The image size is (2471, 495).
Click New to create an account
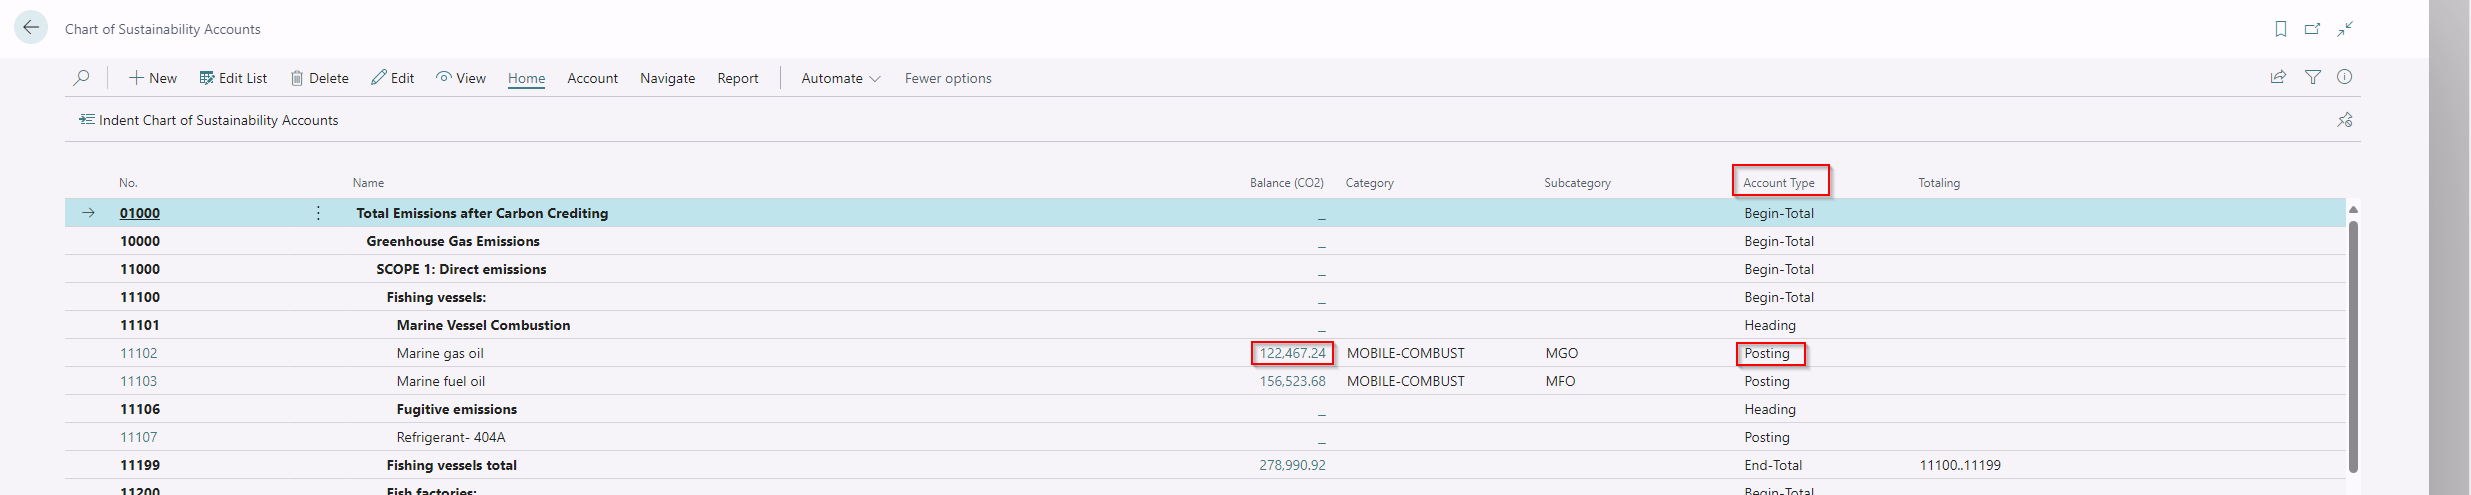click(153, 78)
